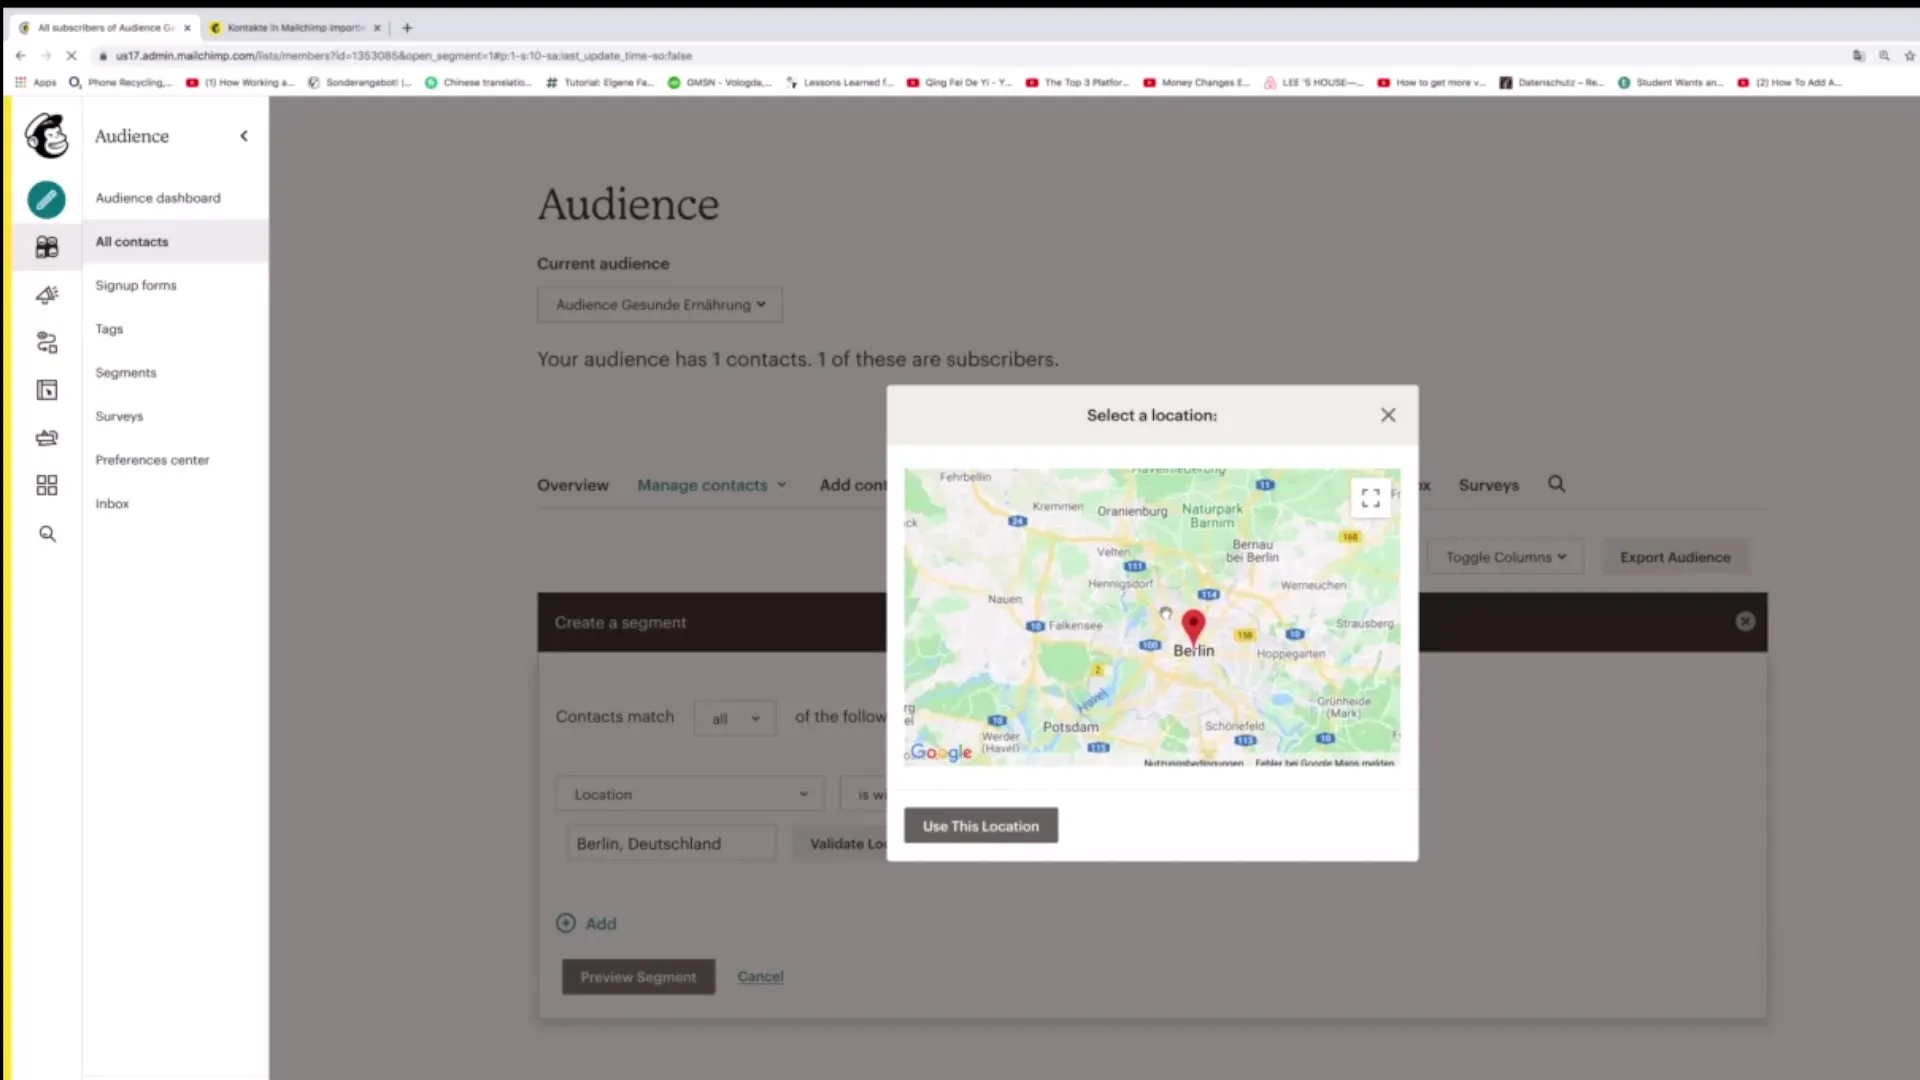Viewport: 1920px width, 1080px height.
Task: Open the Content studio icon
Action: 47,438
